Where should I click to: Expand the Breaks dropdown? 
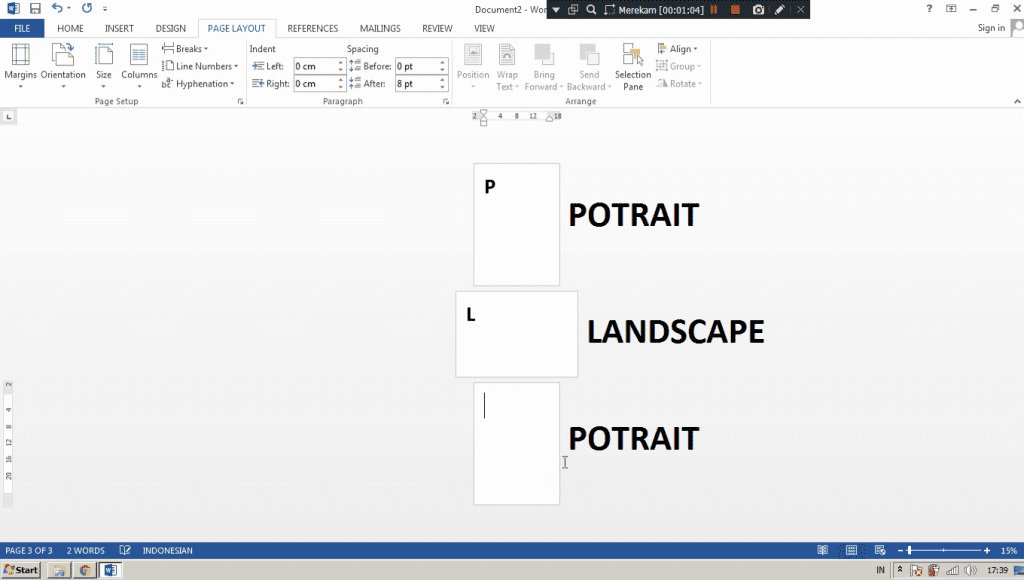pyautogui.click(x=186, y=49)
